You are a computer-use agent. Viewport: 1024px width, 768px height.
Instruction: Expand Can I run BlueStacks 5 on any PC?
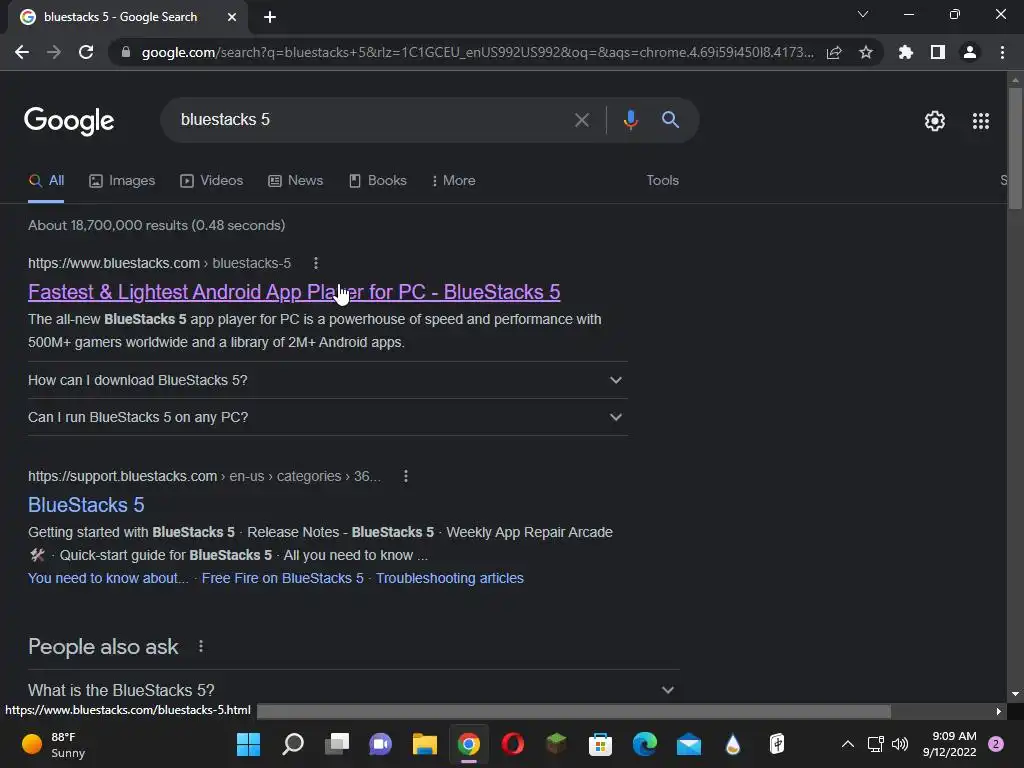click(x=328, y=417)
